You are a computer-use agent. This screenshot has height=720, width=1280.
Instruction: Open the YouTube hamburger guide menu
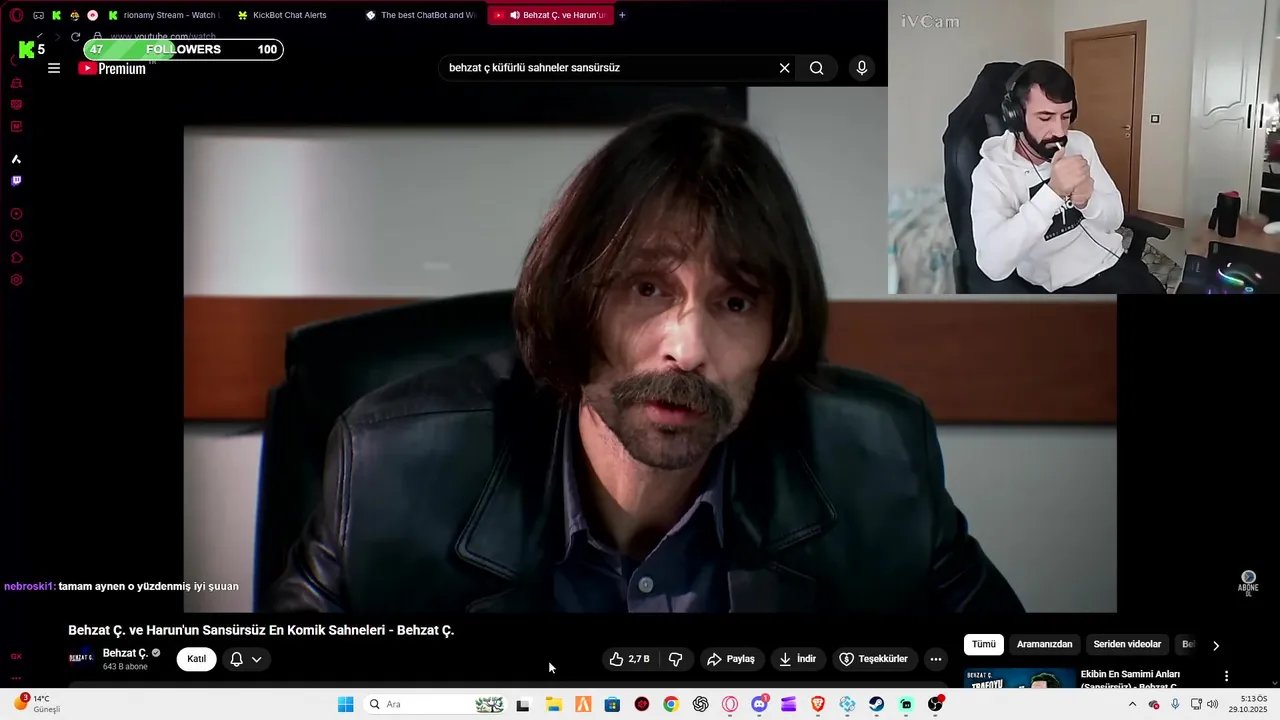(x=54, y=68)
